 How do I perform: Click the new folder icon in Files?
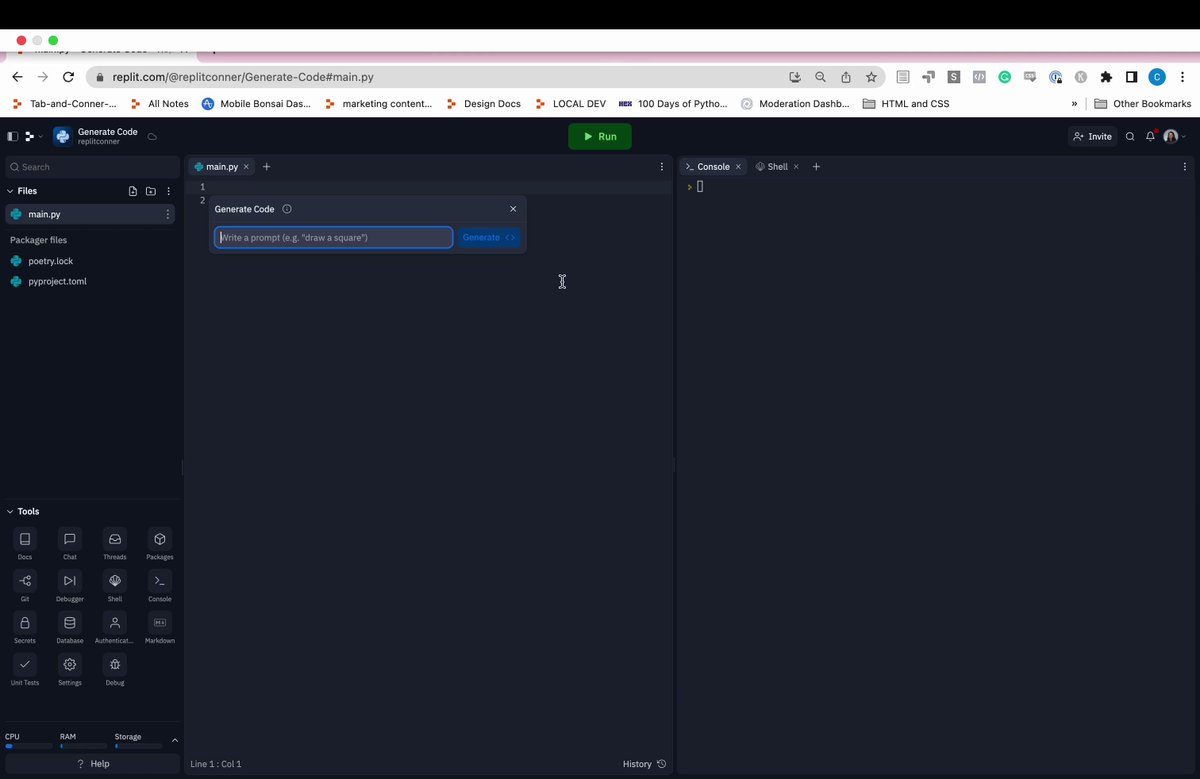(x=151, y=191)
